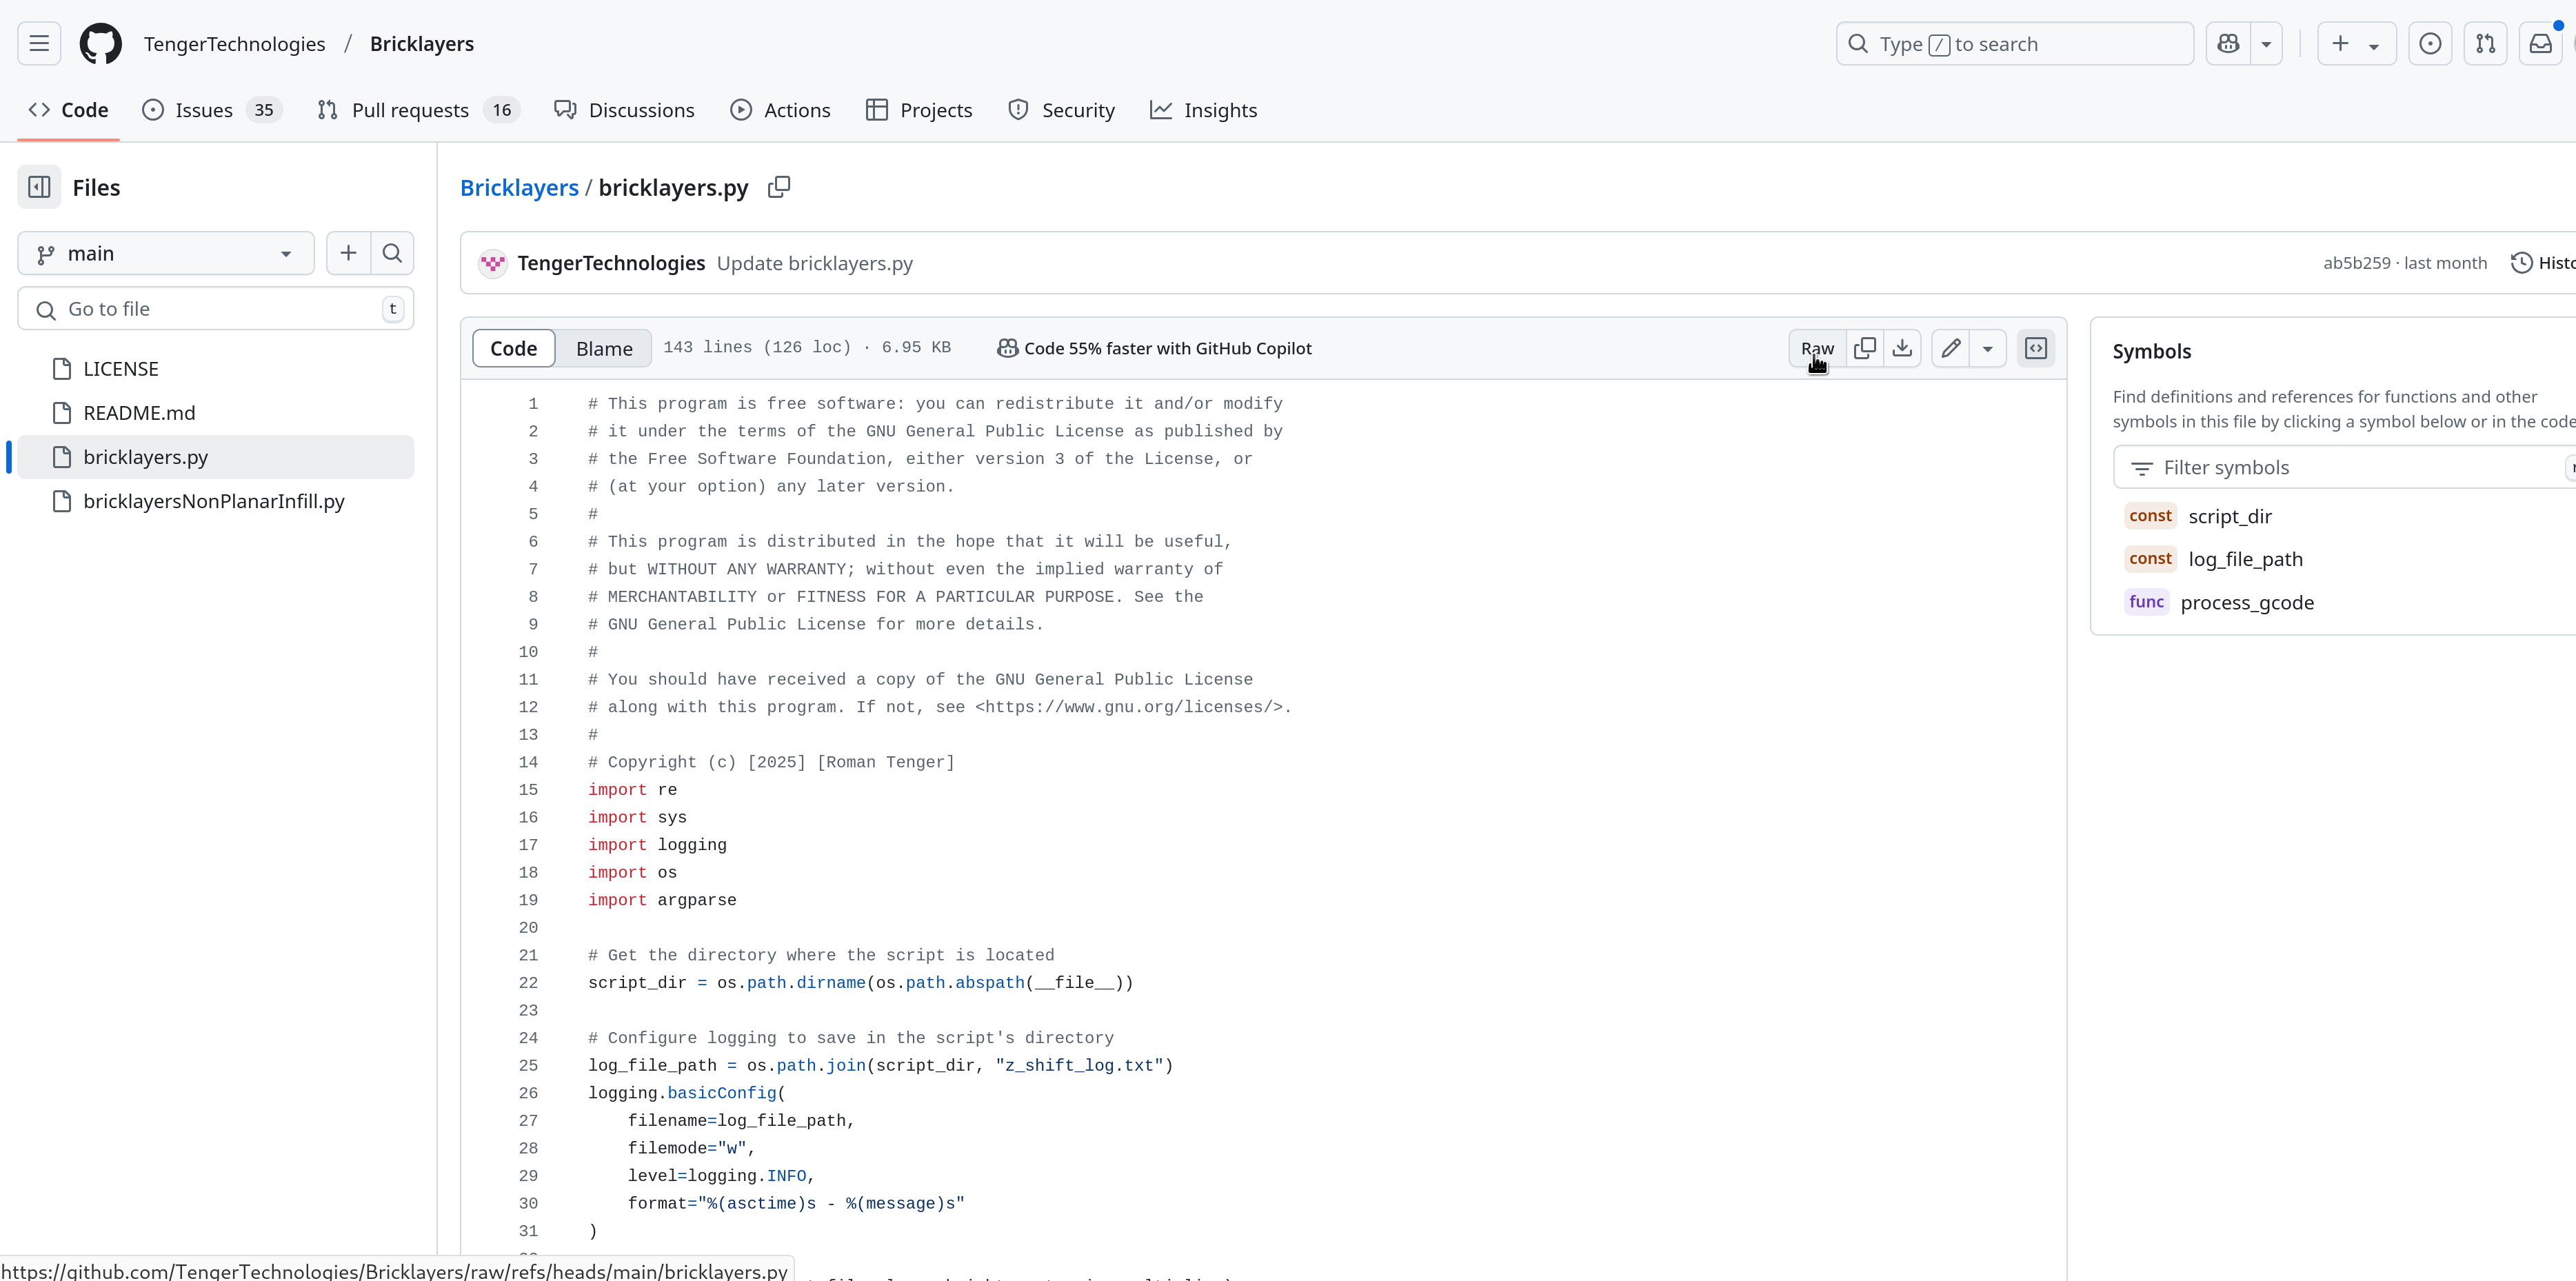Screen dimensions: 2576x1281
Task: Focus the Go to file input
Action: pyautogui.click(x=216, y=309)
